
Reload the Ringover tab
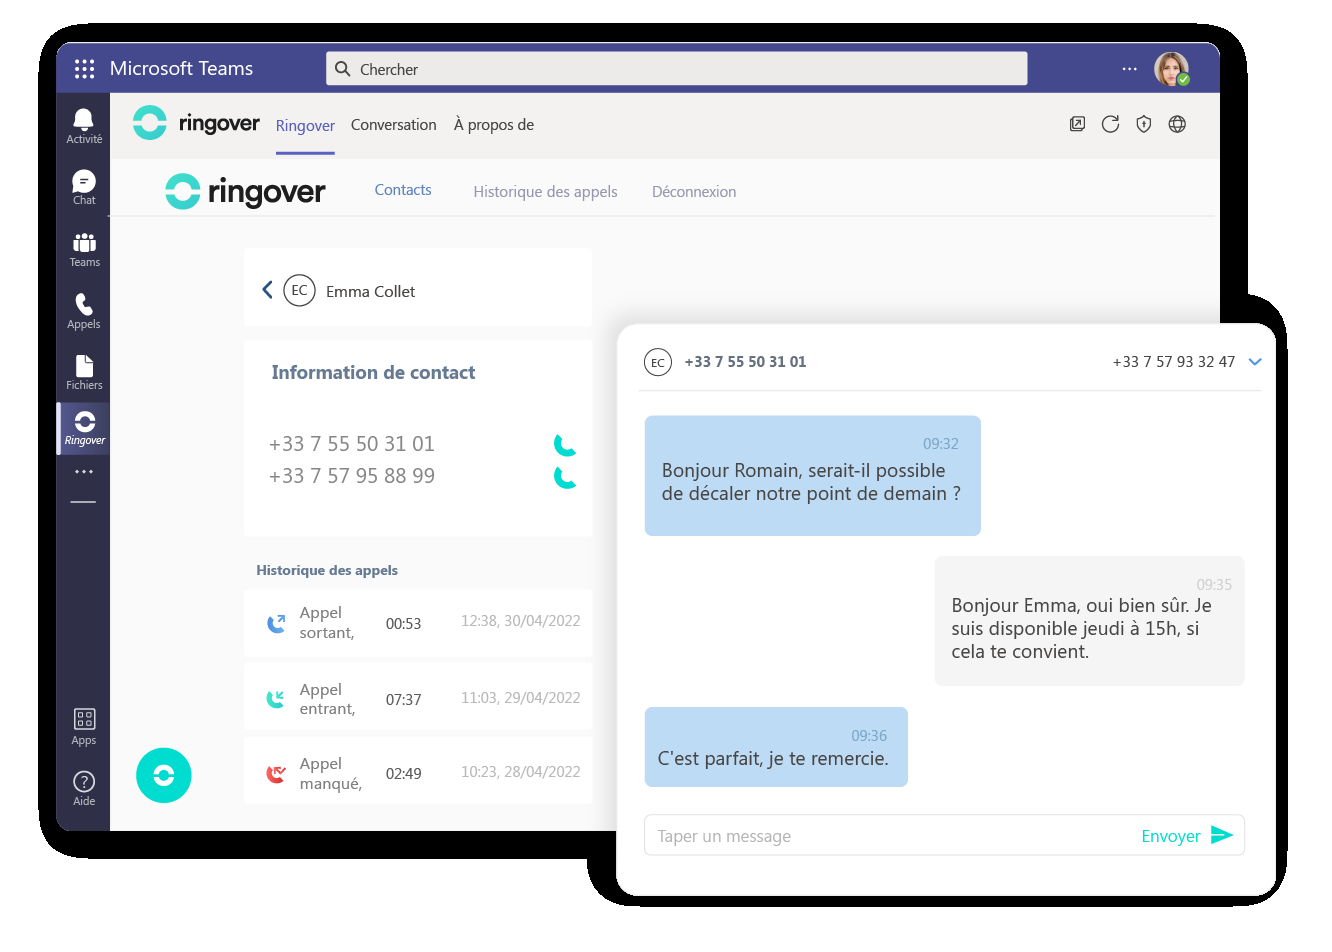1110,124
